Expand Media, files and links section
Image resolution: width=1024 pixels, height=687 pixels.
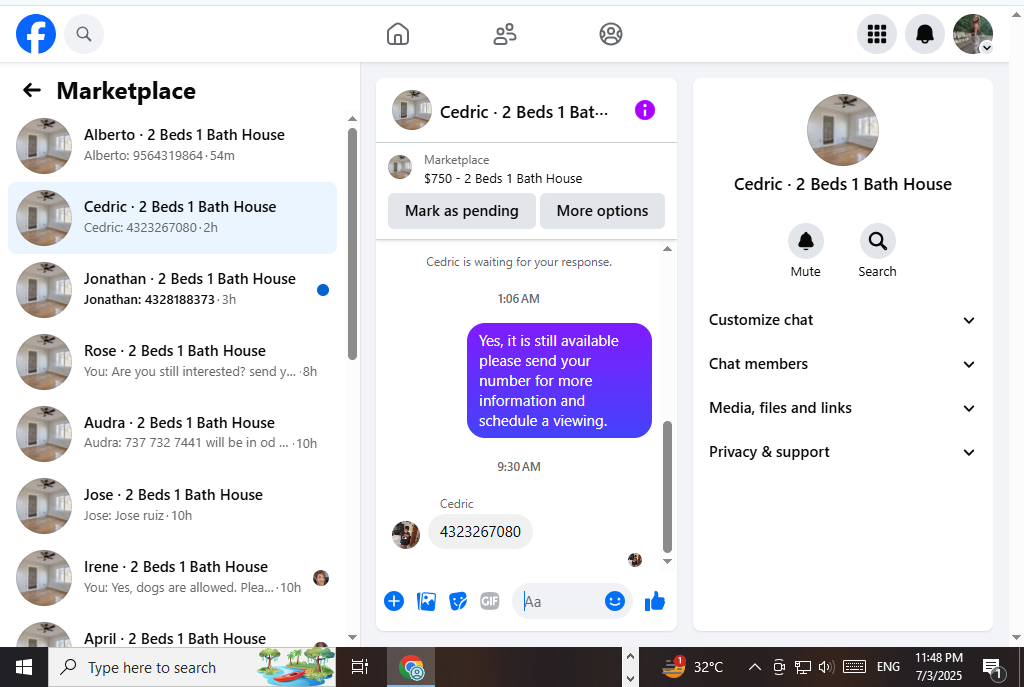[x=842, y=408]
